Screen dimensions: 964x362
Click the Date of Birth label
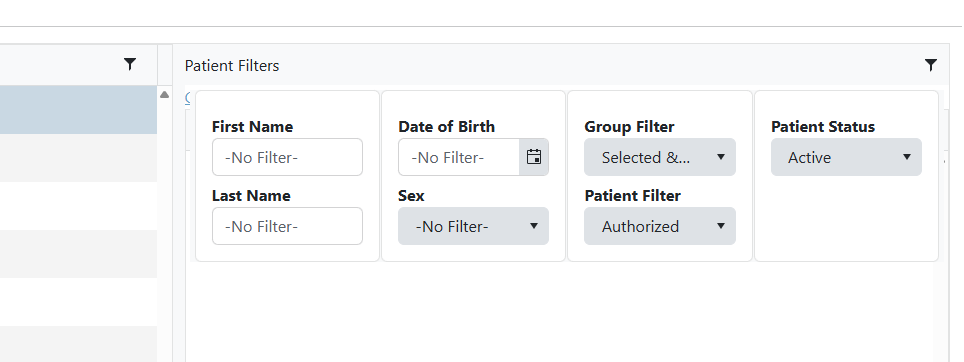click(446, 127)
